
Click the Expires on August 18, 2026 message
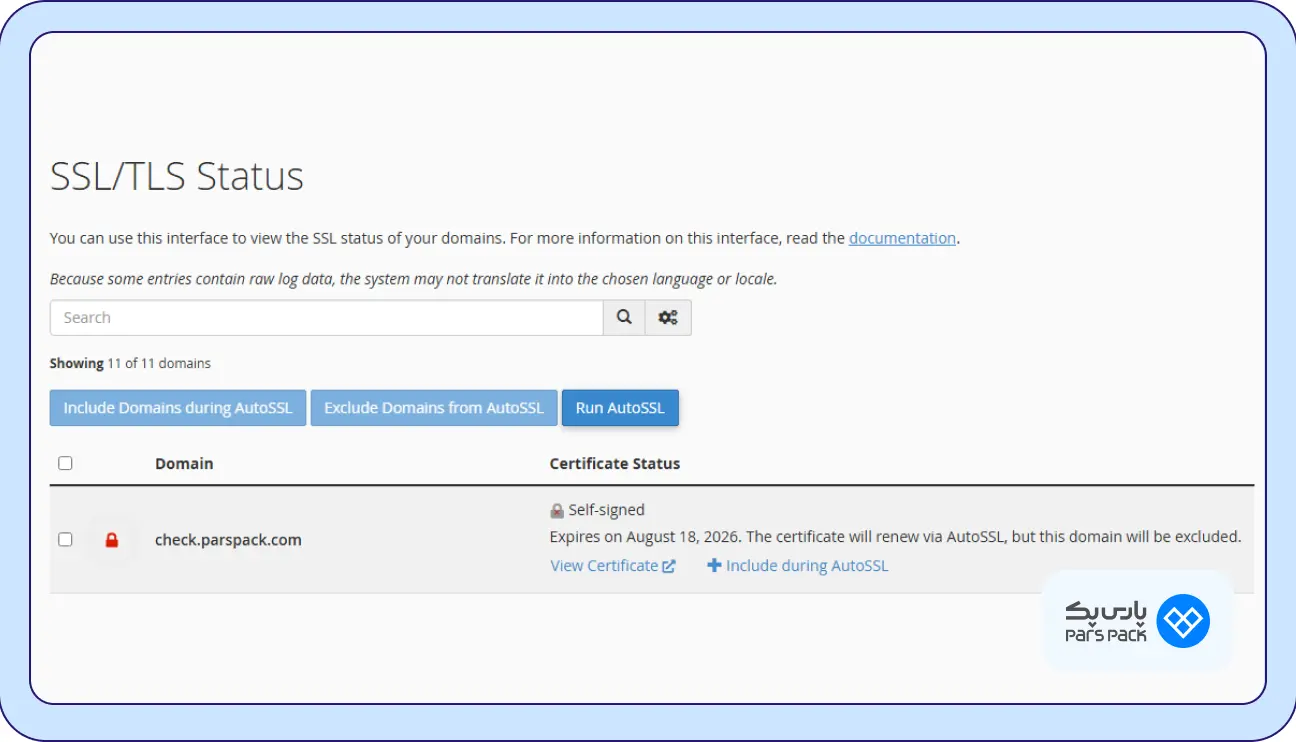[x=895, y=537]
